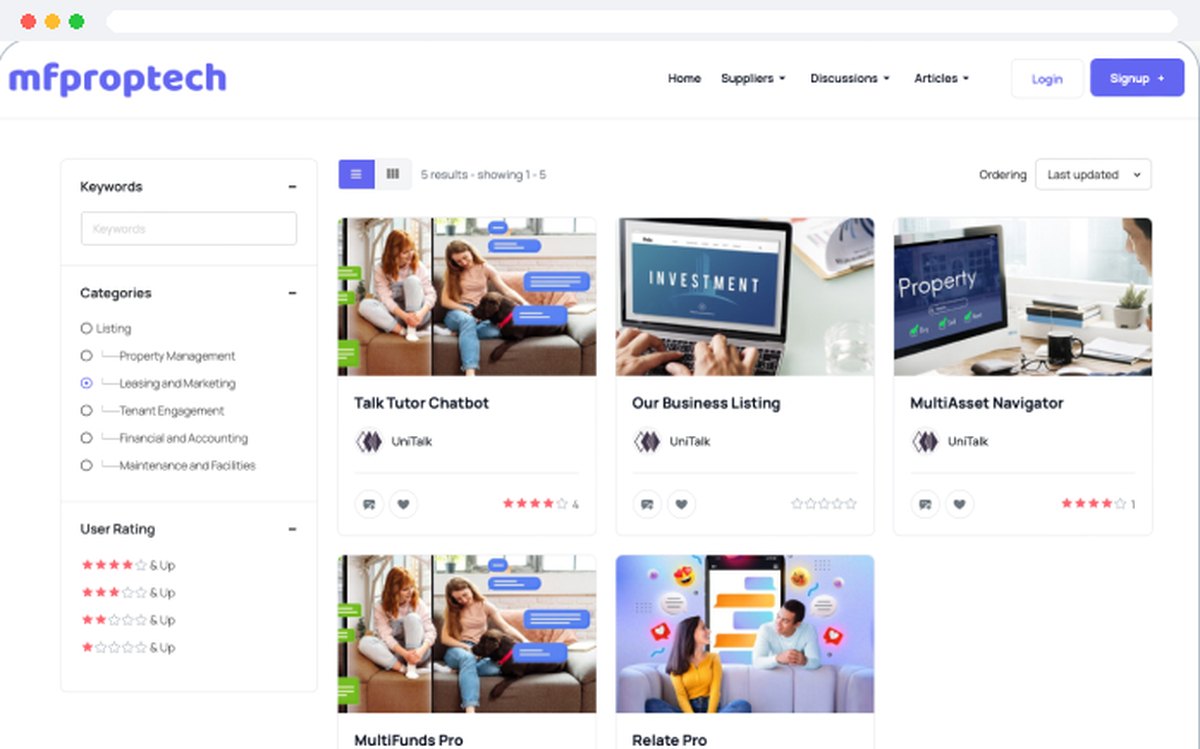Image resolution: width=1200 pixels, height=749 pixels.
Task: Open the Discussions dropdown menu
Action: [850, 78]
